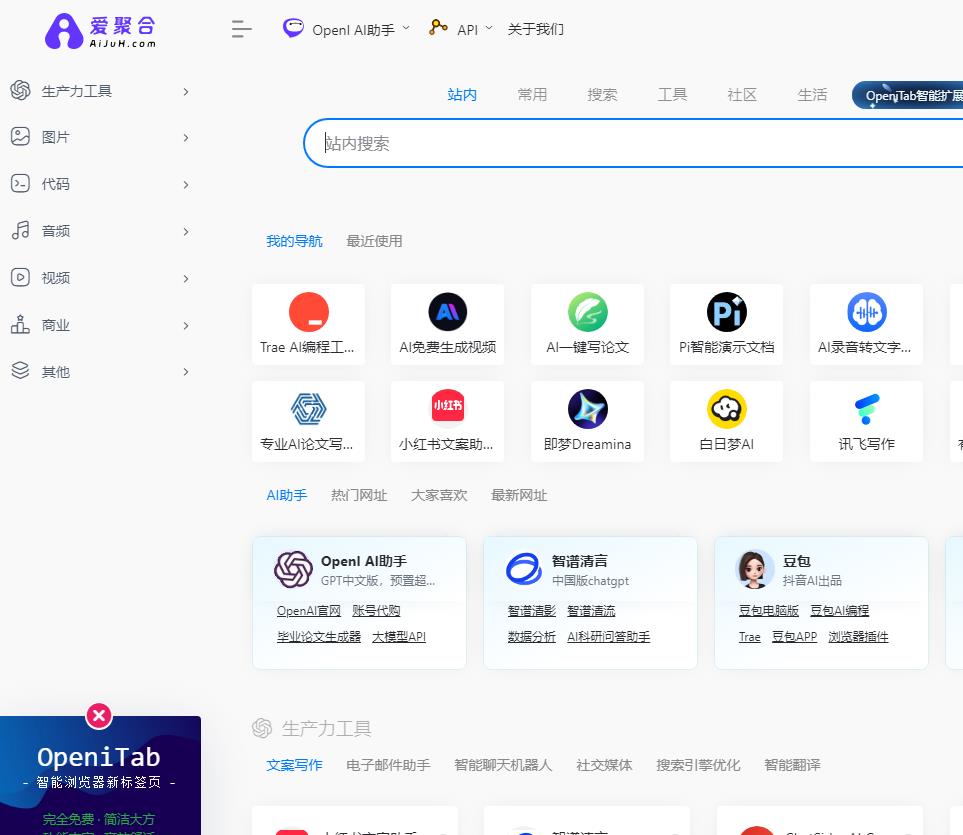Open the 讯飞写作 icon
963x835 pixels.
(866, 409)
